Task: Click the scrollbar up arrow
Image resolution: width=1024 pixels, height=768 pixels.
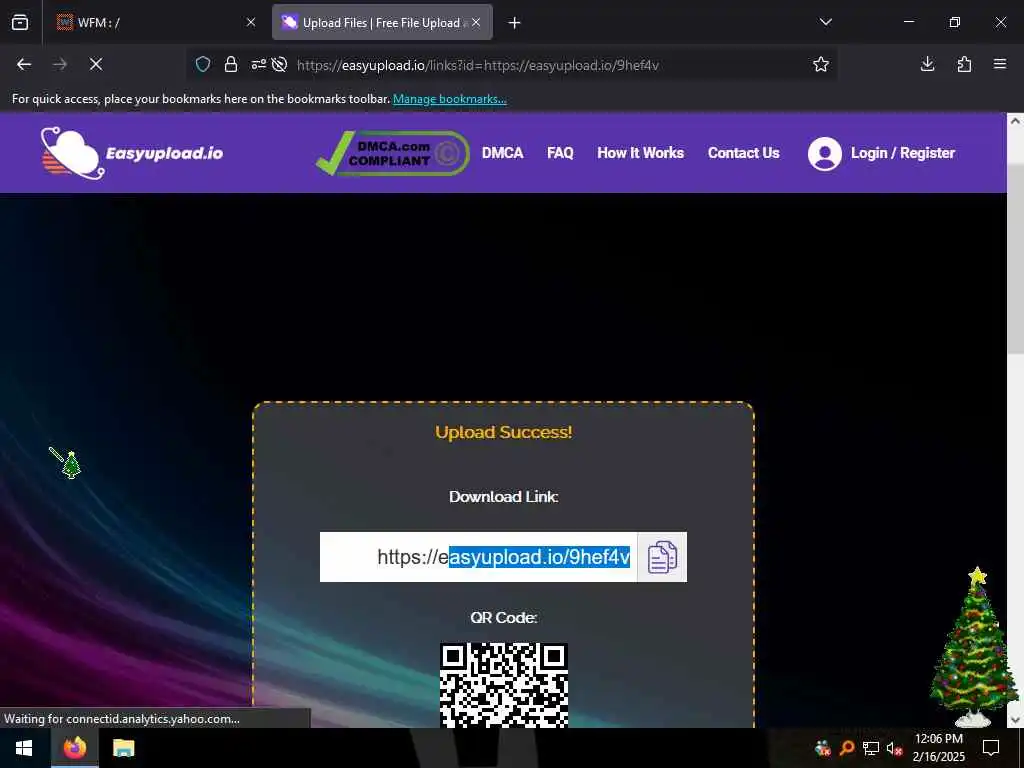Action: coord(1015,120)
